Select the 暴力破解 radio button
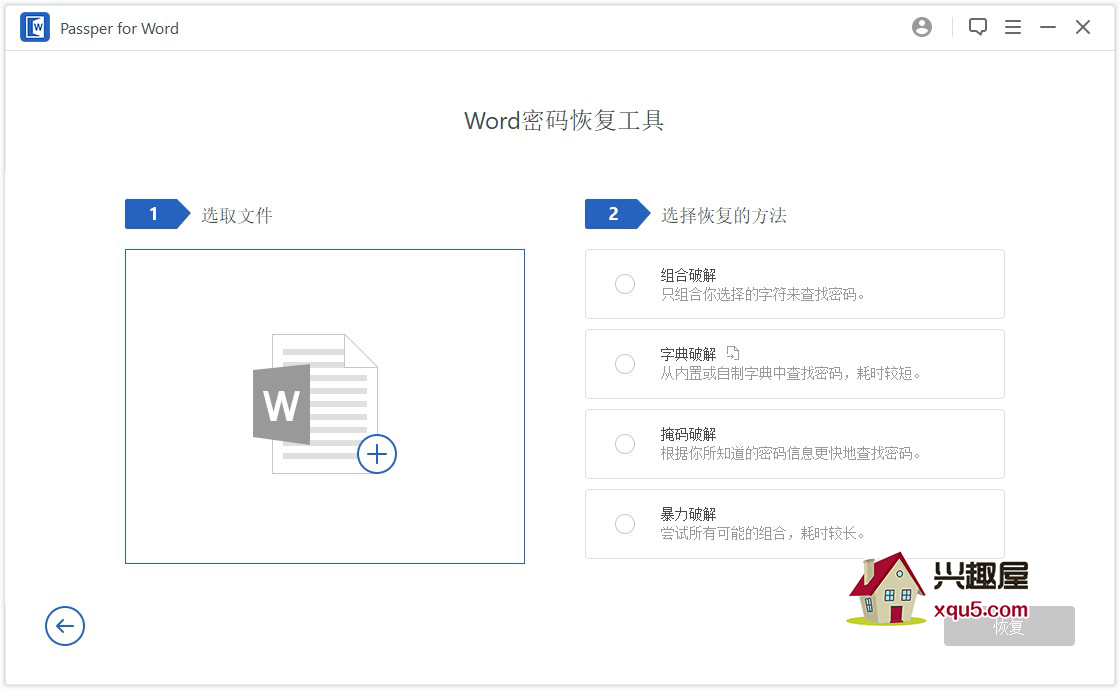 [x=625, y=524]
